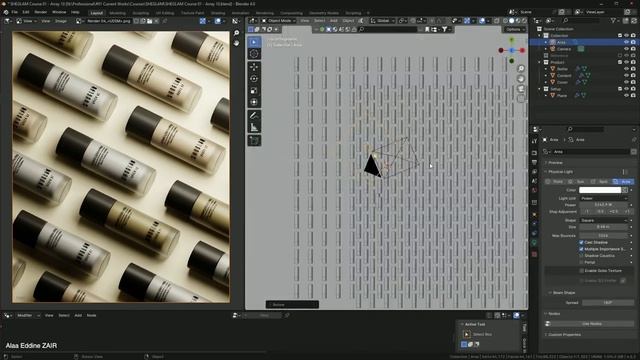This screenshot has width=640, height=360.
Task: Click the +1 Stop Adjustment button
Action: pos(627,212)
